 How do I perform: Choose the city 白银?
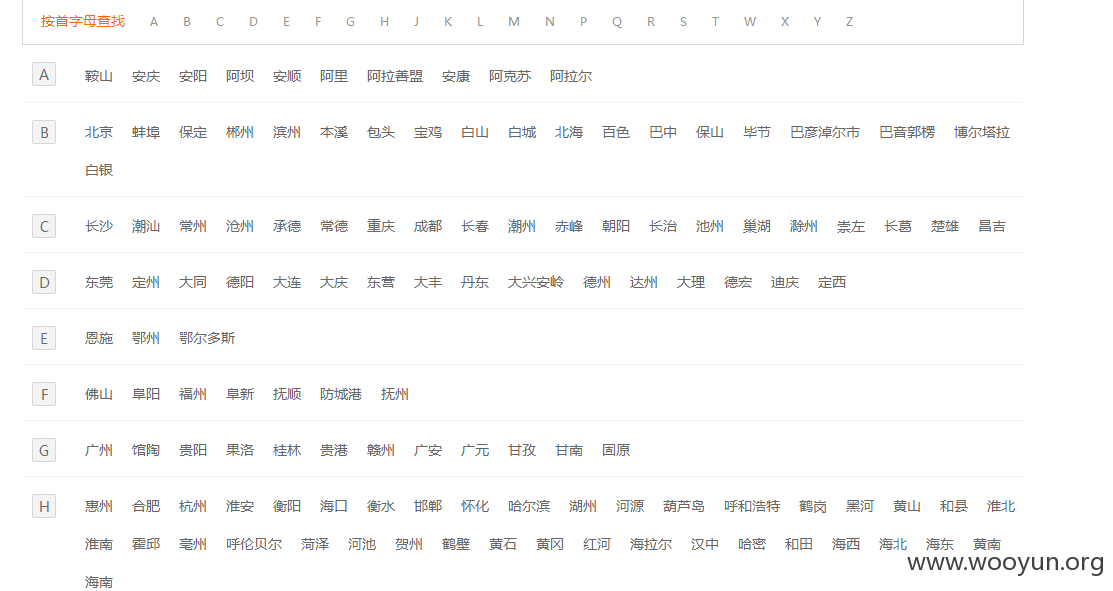[99, 170]
